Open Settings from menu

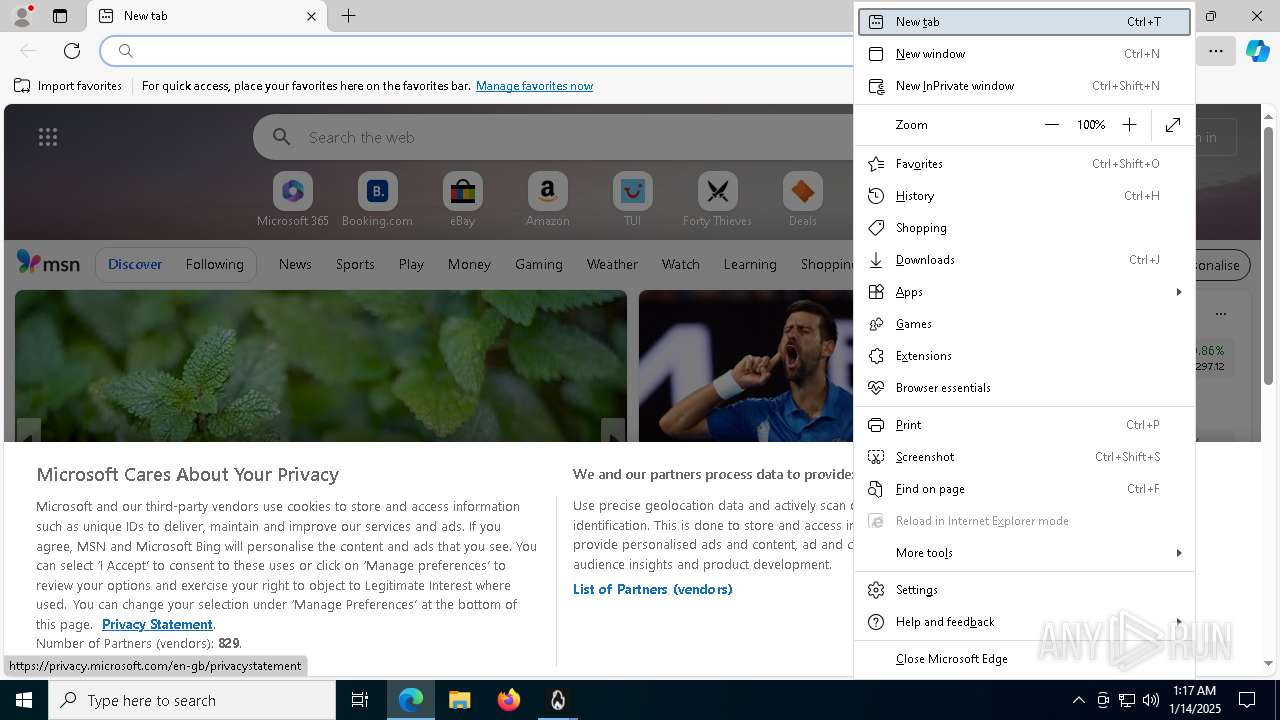[1025, 590]
